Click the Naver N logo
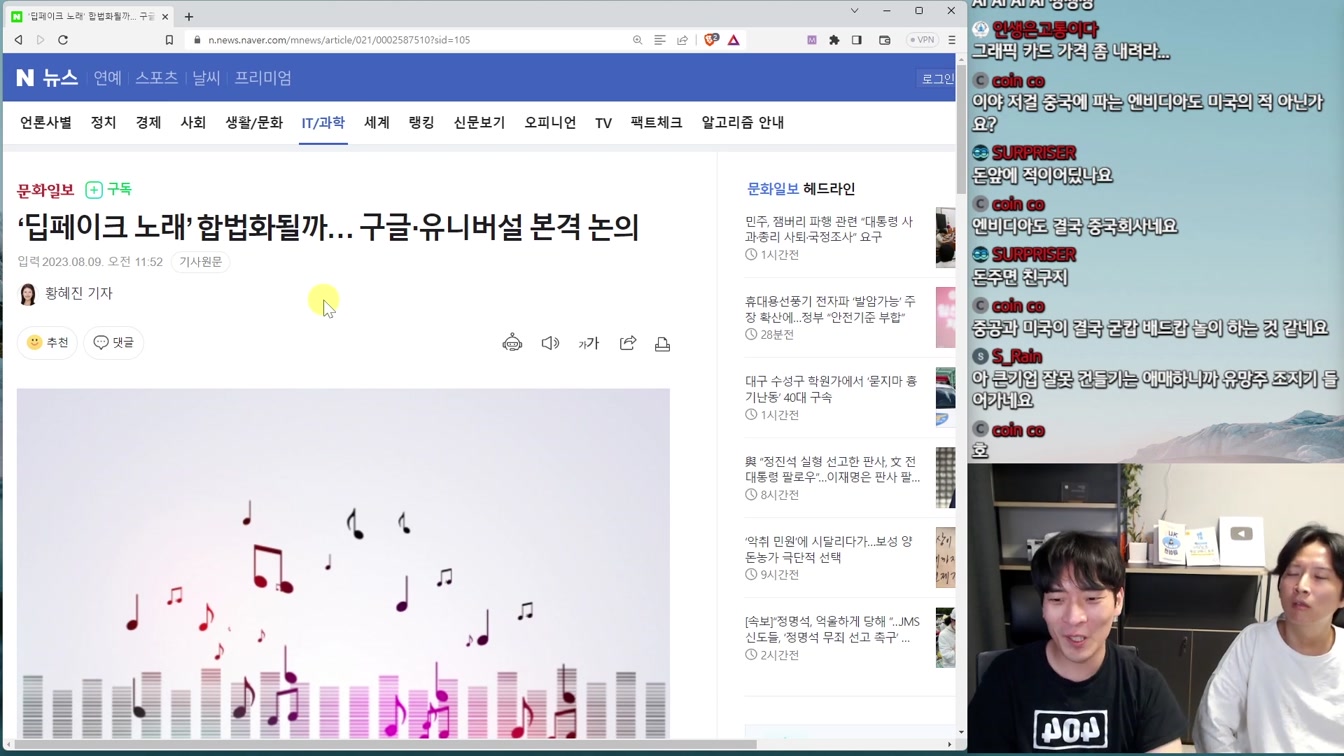Image resolution: width=1344 pixels, height=756 pixels. [25, 78]
